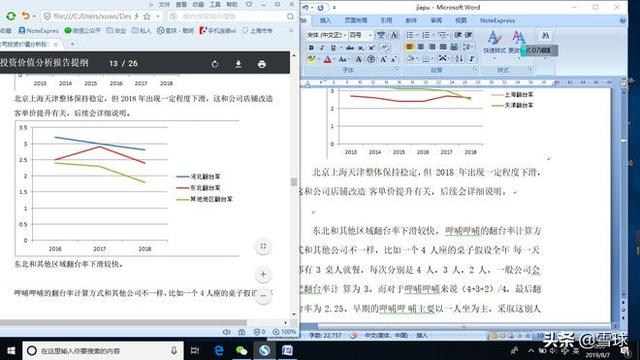The height and width of the screenshot is (360, 640).
Task: Star the page in address bar
Action: [147, 16]
